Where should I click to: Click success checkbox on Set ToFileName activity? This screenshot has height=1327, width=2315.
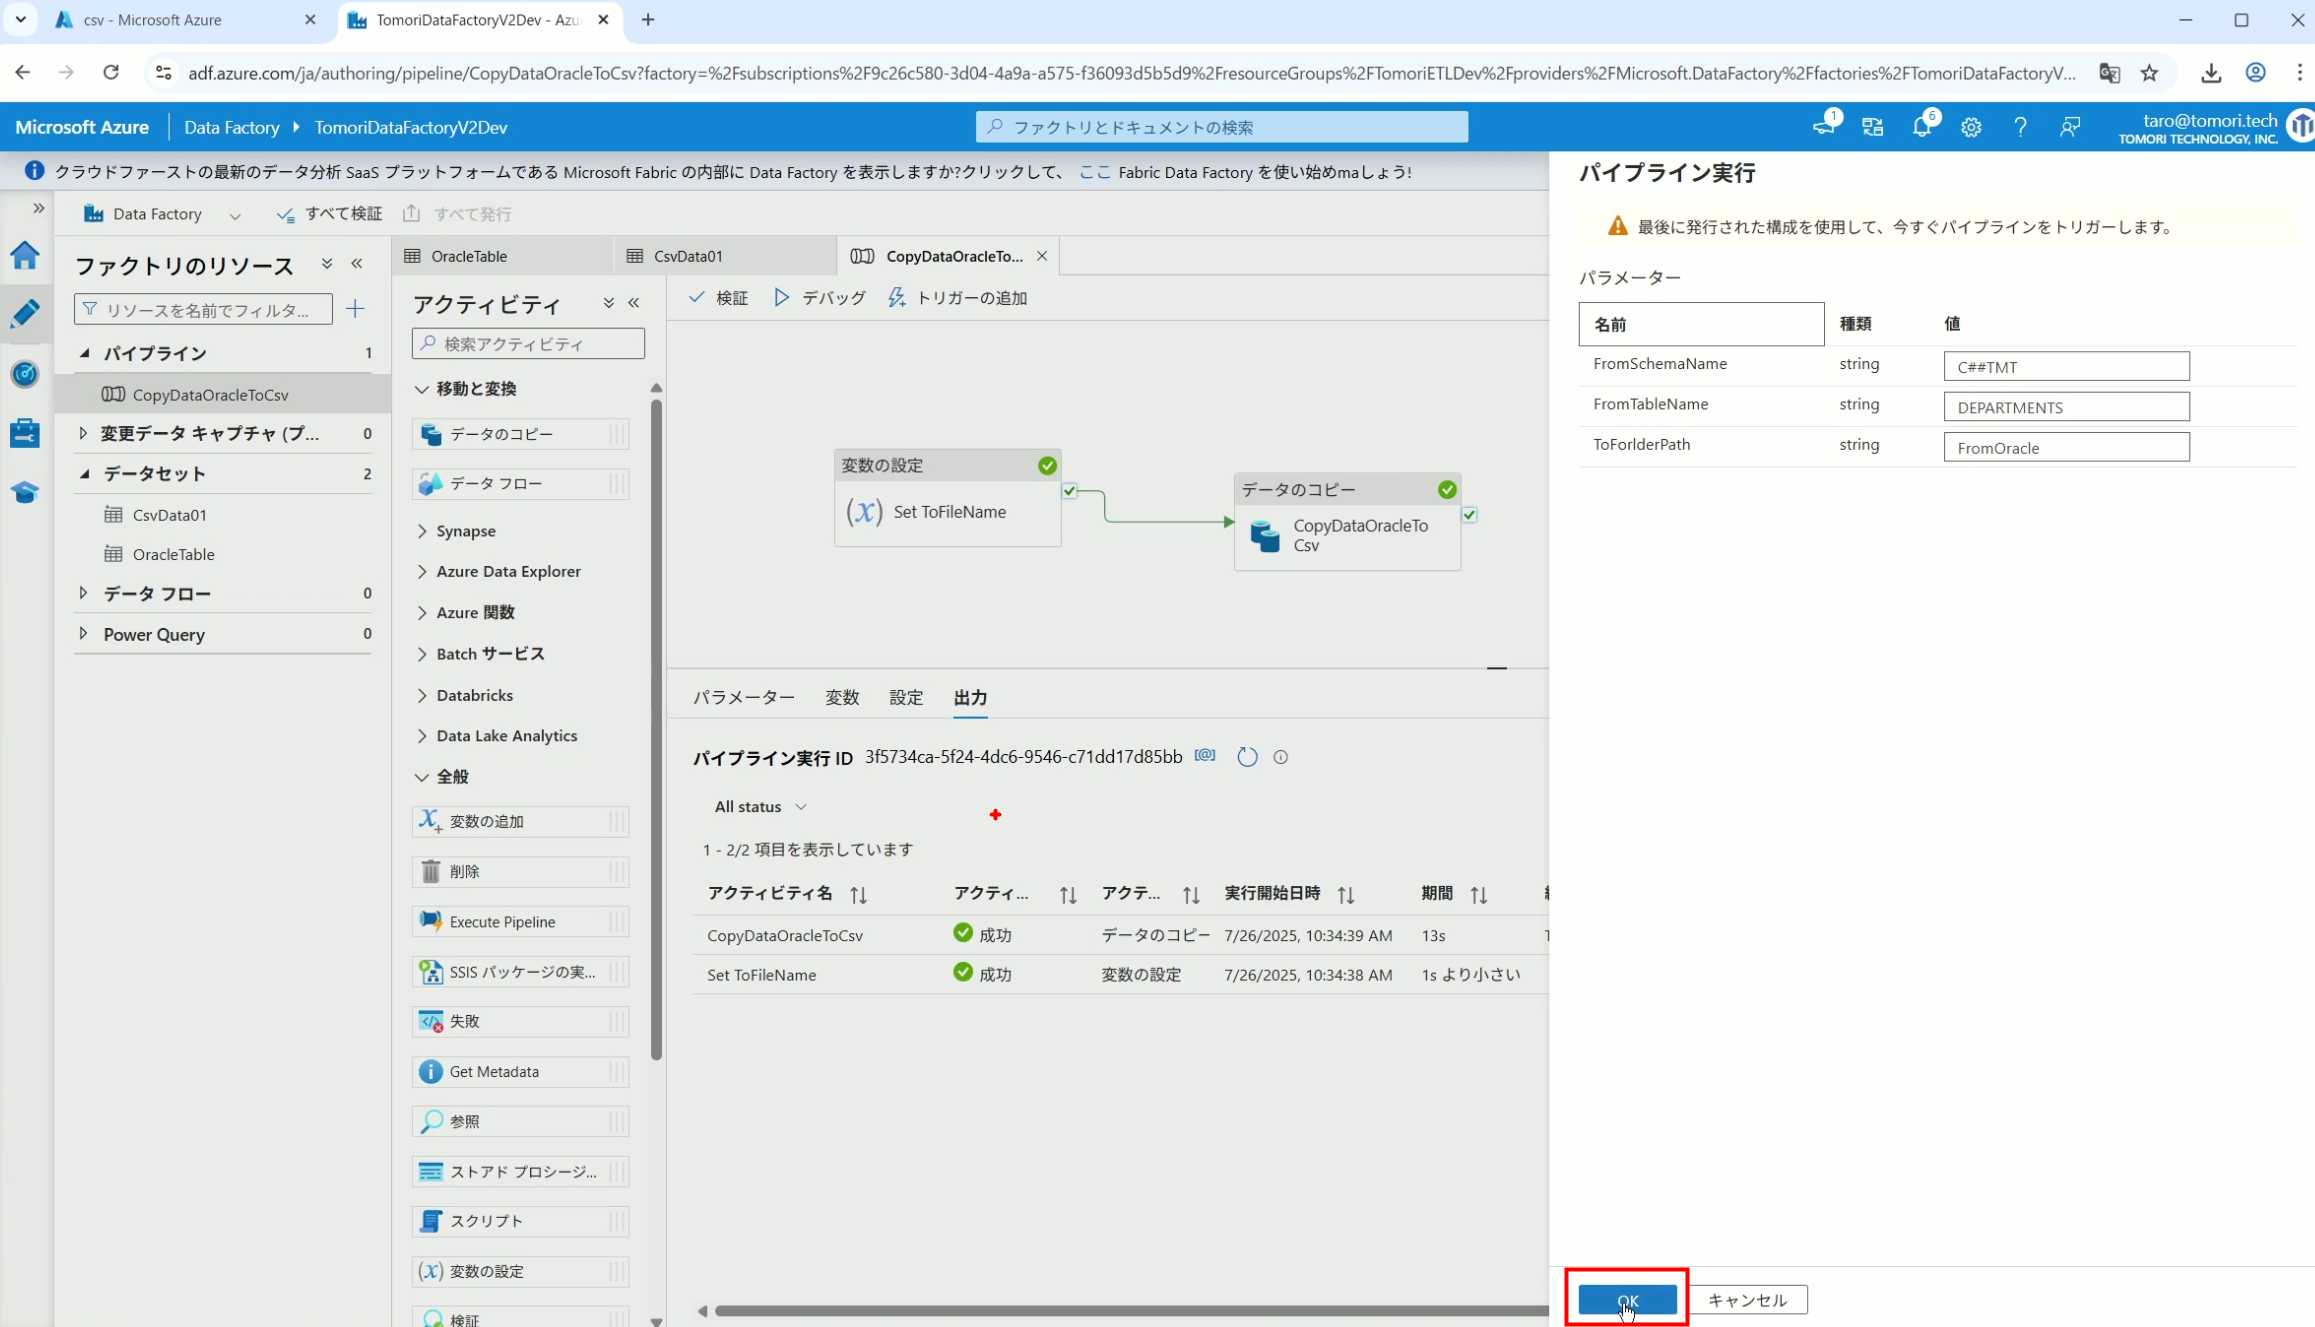(1070, 490)
